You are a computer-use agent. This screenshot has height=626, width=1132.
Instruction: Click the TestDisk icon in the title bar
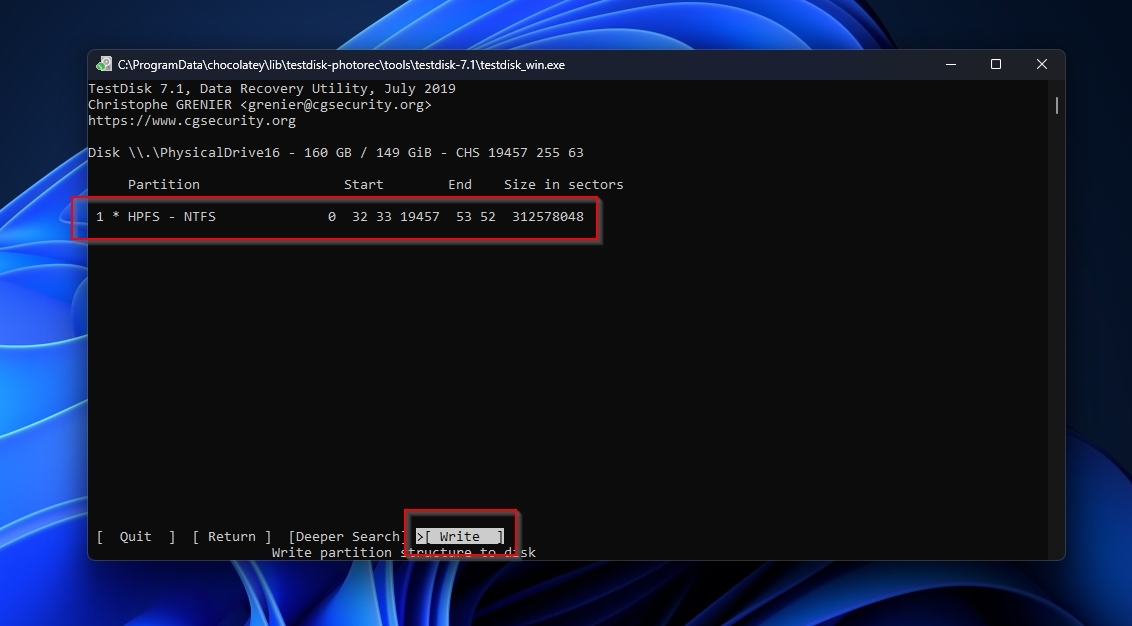click(x=103, y=63)
